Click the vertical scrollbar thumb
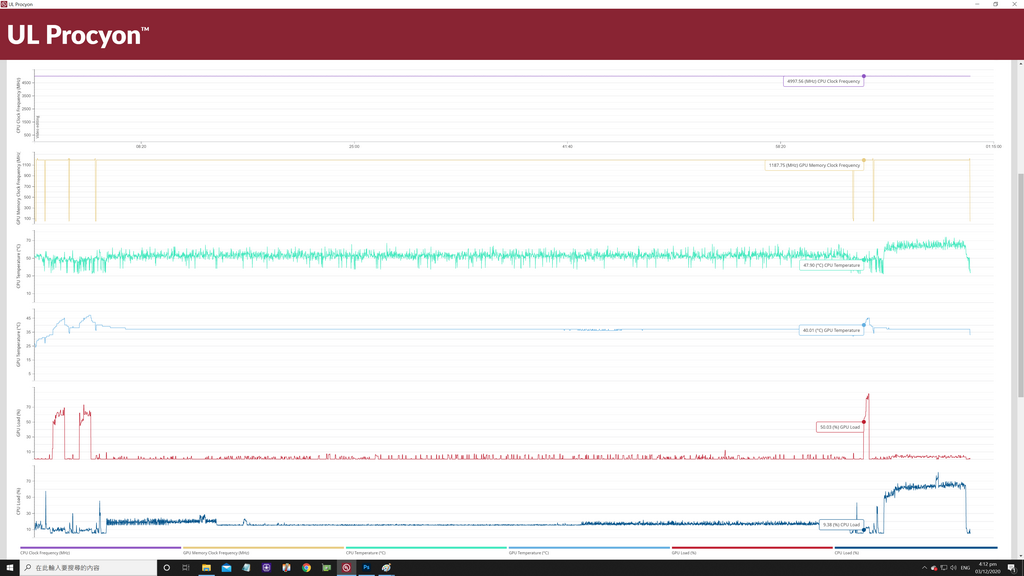This screenshot has height=576, width=1024. (1021, 285)
